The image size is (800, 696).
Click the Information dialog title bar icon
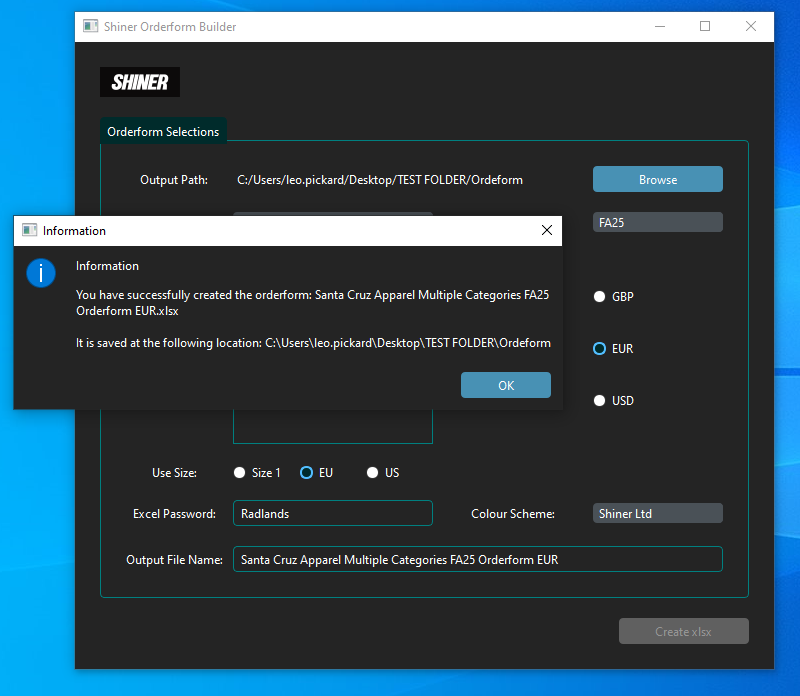click(29, 230)
